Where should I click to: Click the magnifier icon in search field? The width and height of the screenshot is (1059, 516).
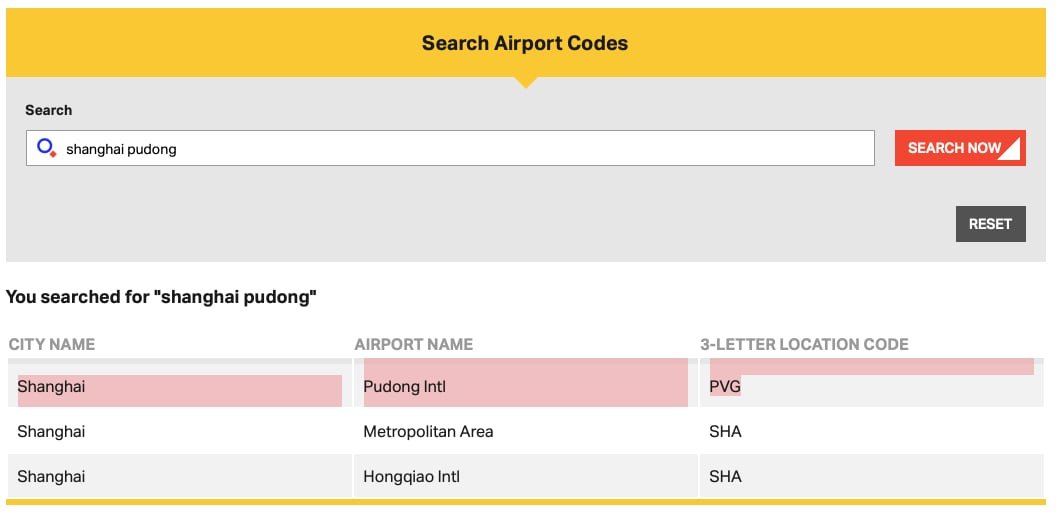pyautogui.click(x=46, y=148)
